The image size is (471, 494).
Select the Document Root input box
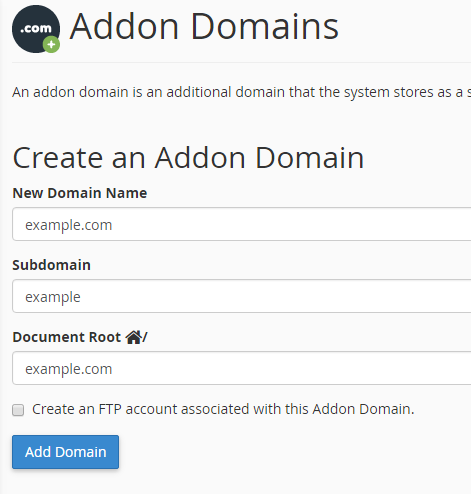tap(241, 368)
